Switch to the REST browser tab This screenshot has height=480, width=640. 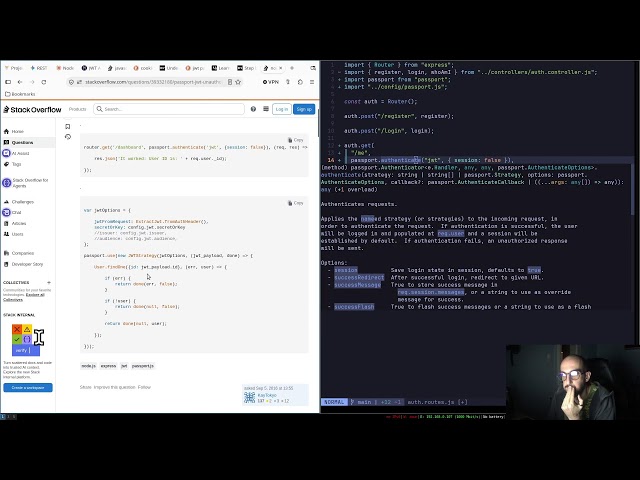39,68
